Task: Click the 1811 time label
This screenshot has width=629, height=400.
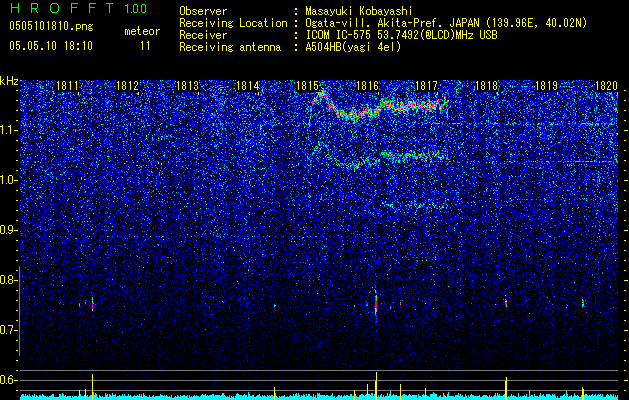Action: click(x=67, y=86)
